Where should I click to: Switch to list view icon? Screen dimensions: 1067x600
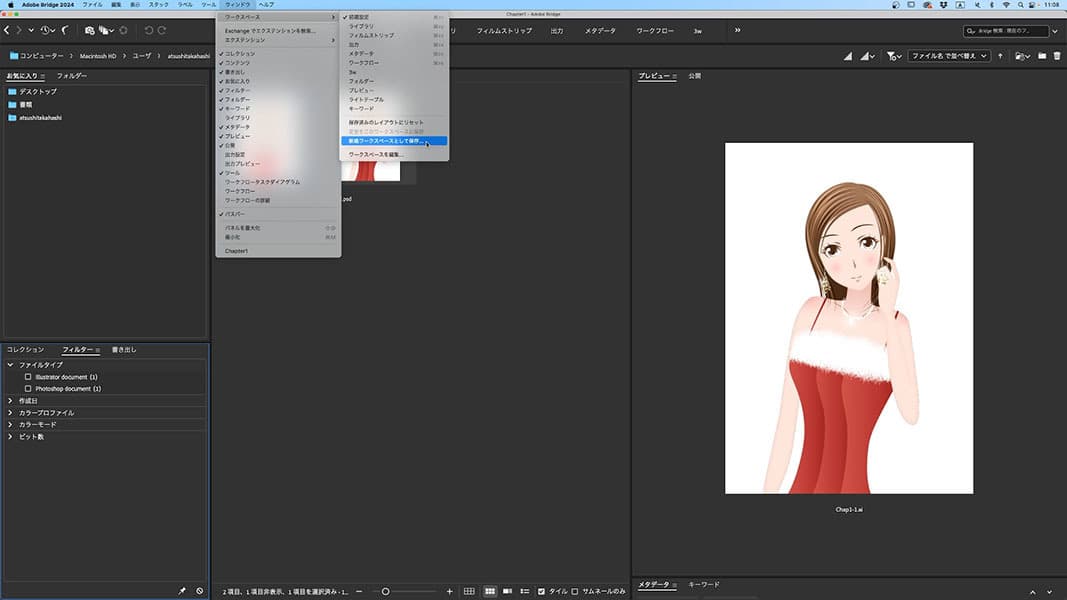tap(525, 591)
